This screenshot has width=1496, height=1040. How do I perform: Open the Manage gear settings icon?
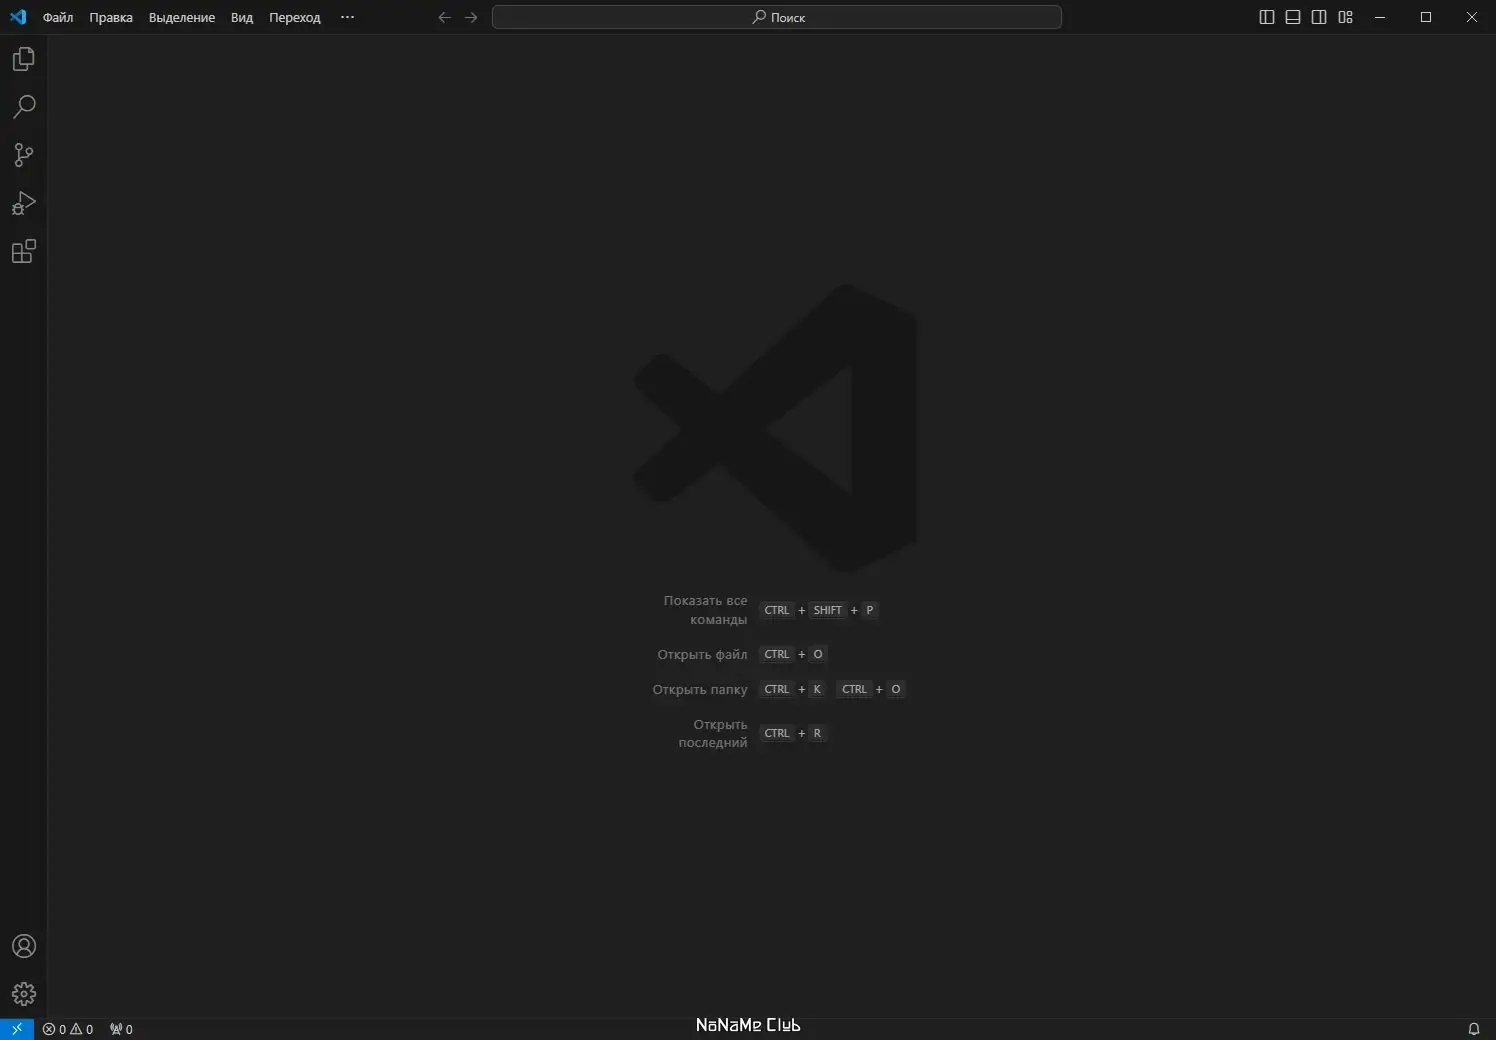pyautogui.click(x=24, y=994)
